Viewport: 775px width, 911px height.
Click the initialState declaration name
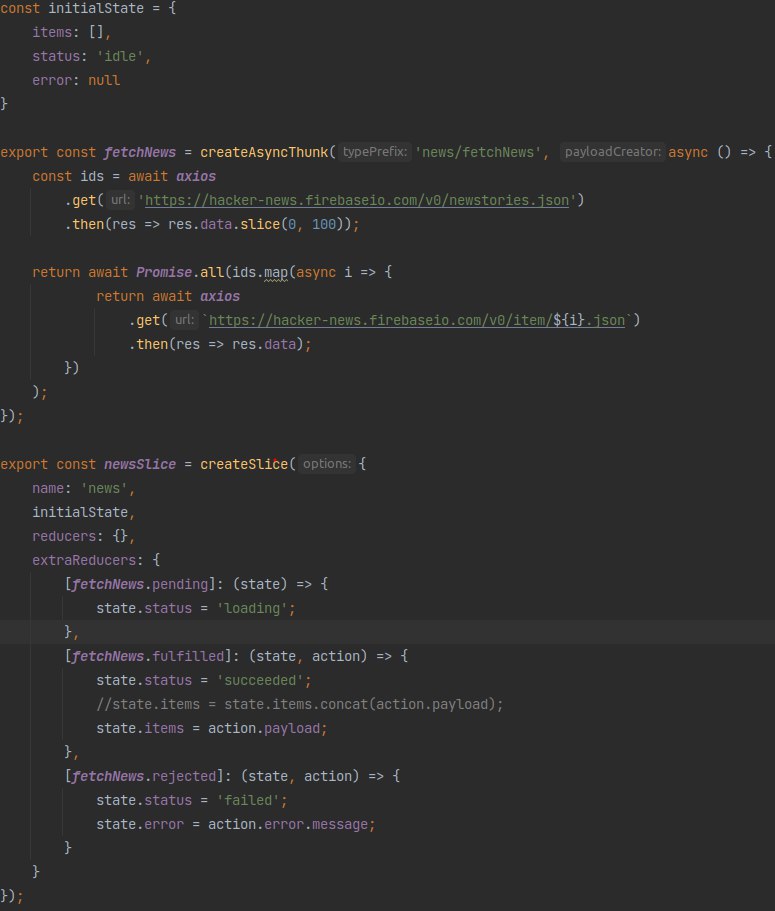coord(96,9)
